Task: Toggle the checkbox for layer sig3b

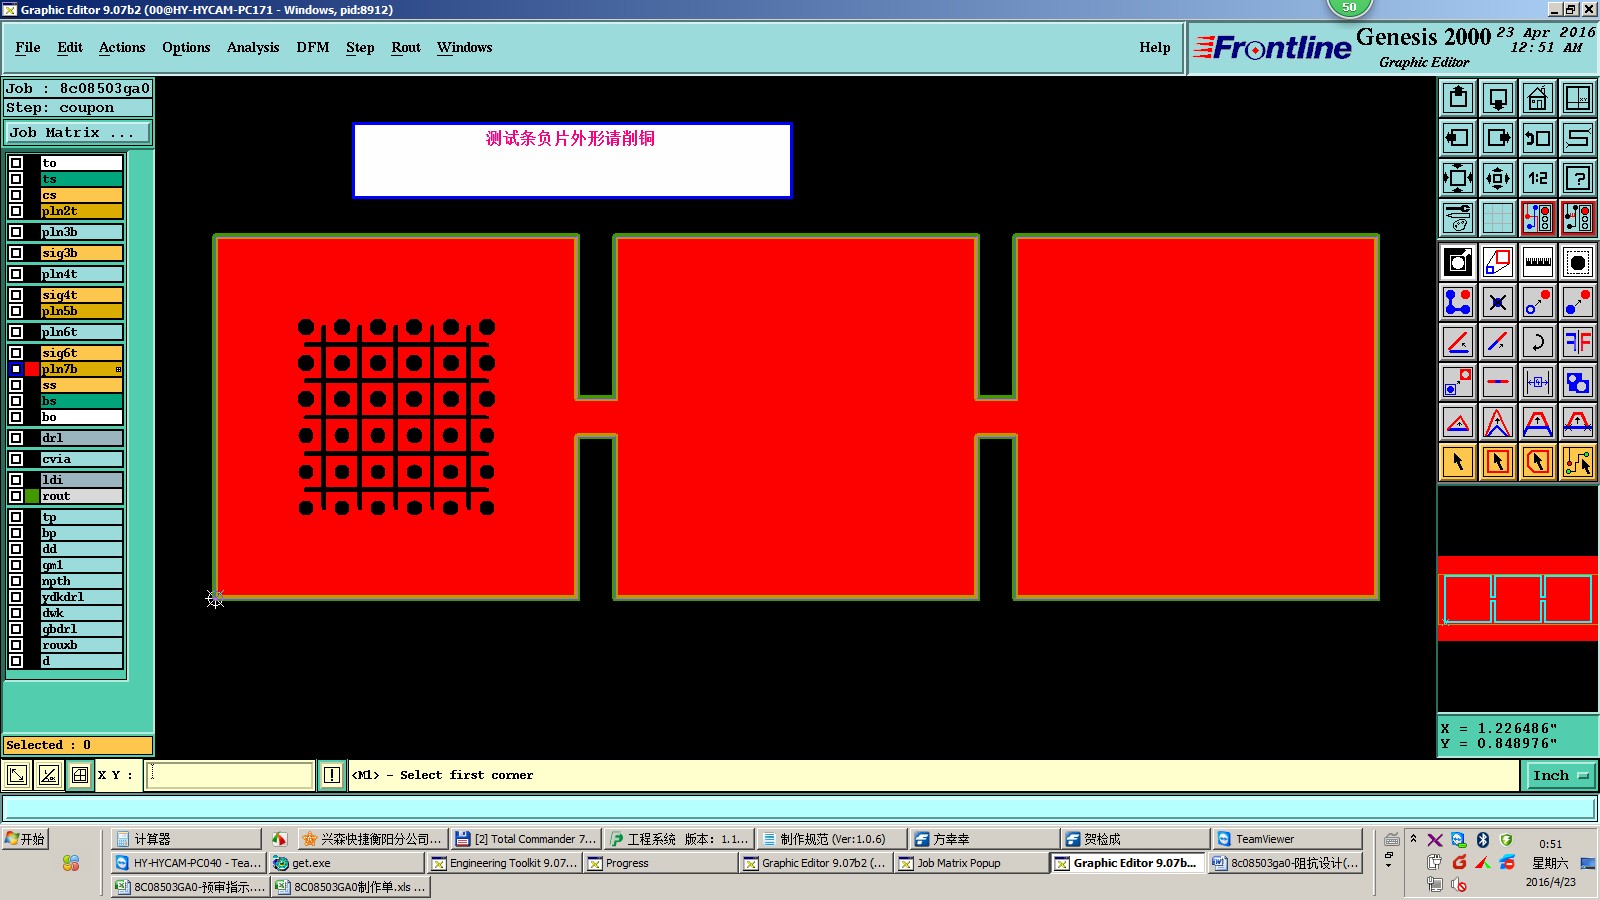Action: click(16, 253)
